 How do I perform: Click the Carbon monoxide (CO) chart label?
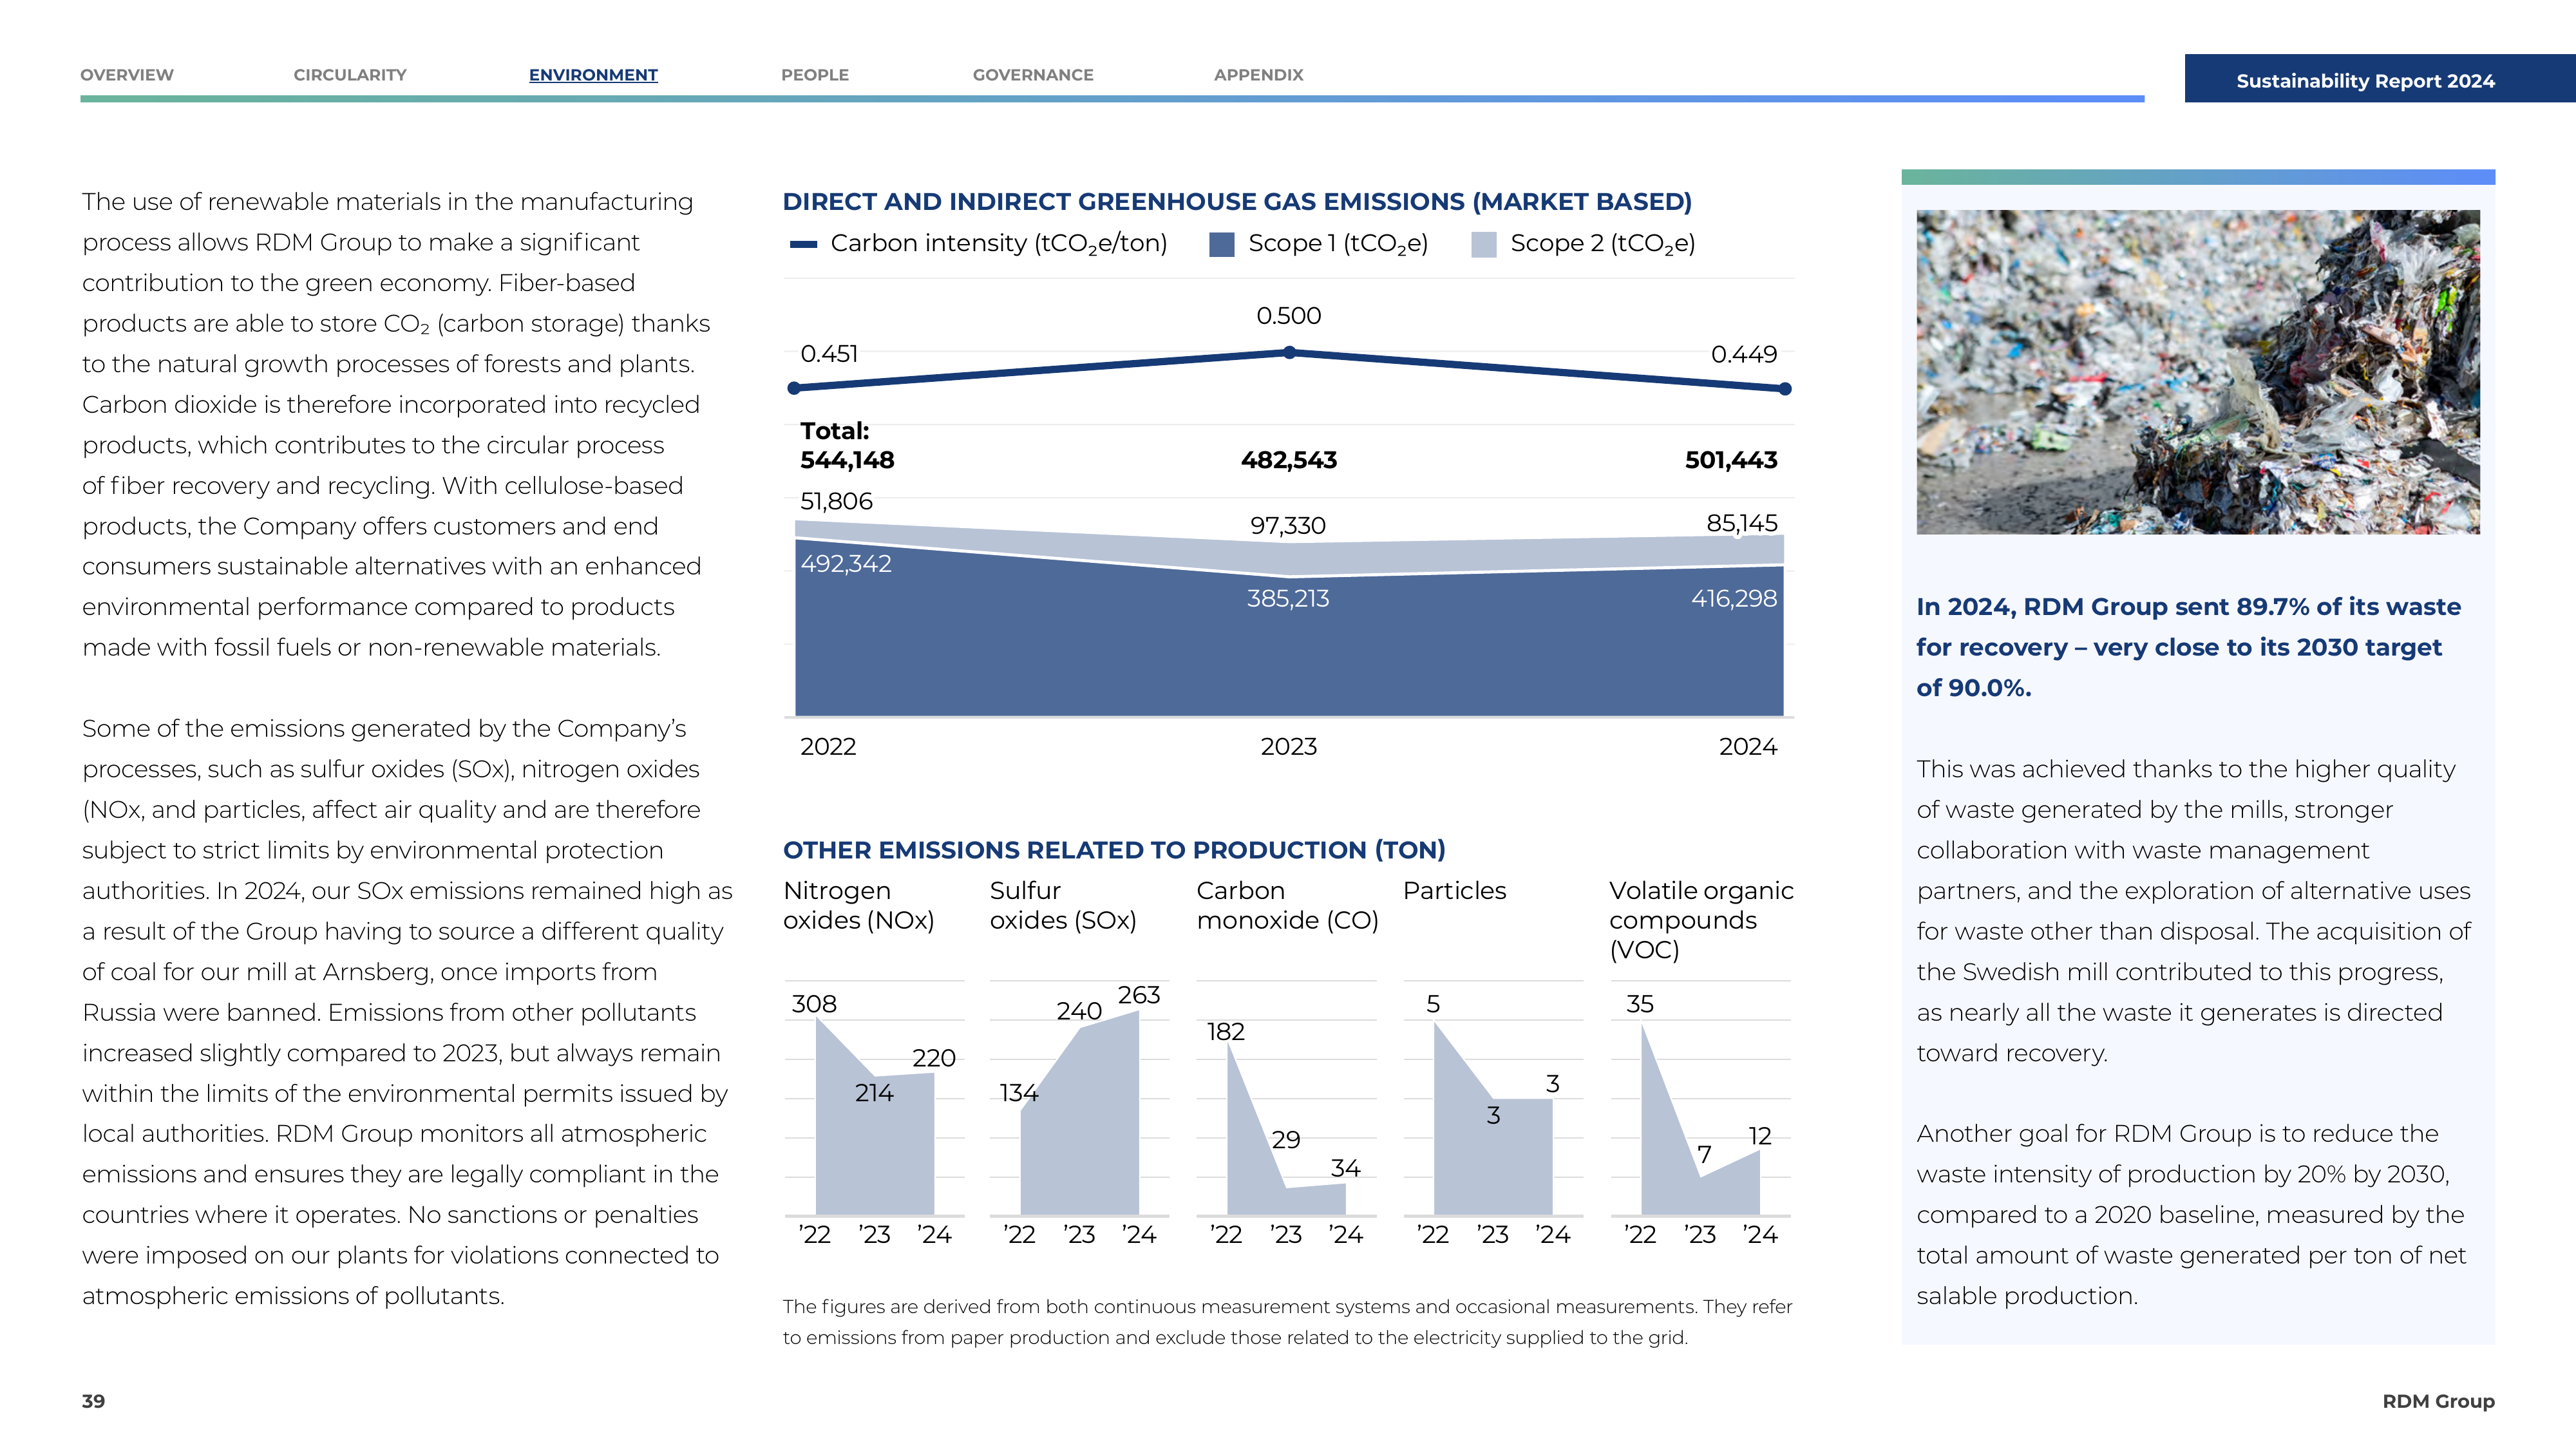coord(1287,905)
